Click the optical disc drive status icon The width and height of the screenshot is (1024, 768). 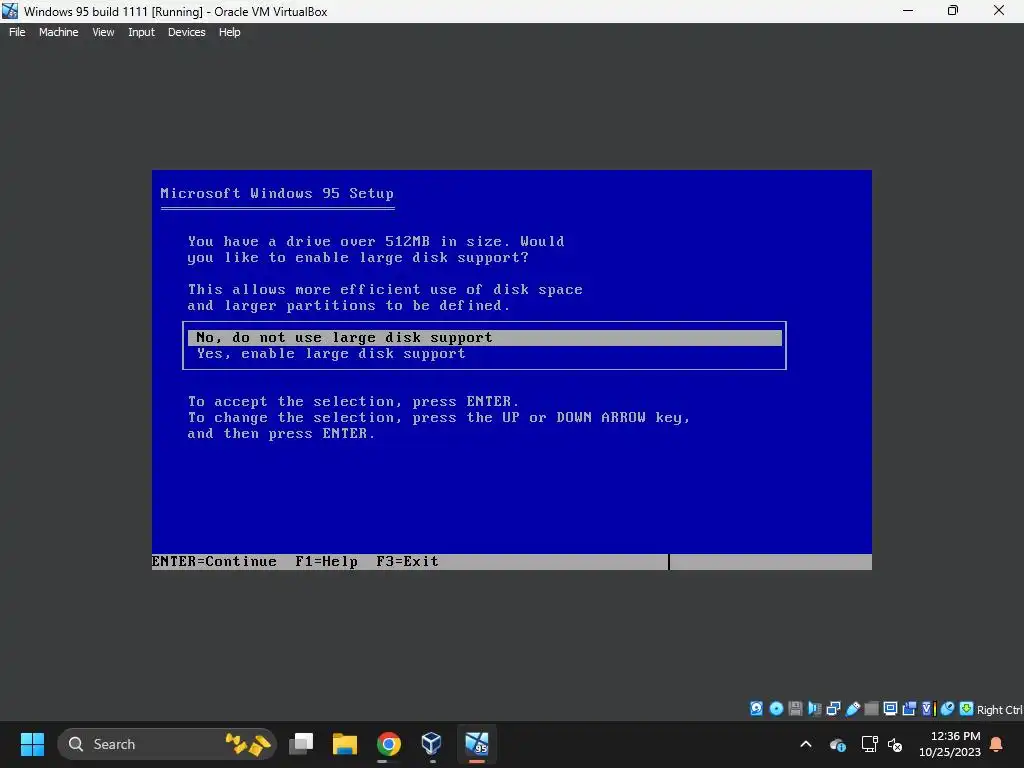tap(776, 709)
